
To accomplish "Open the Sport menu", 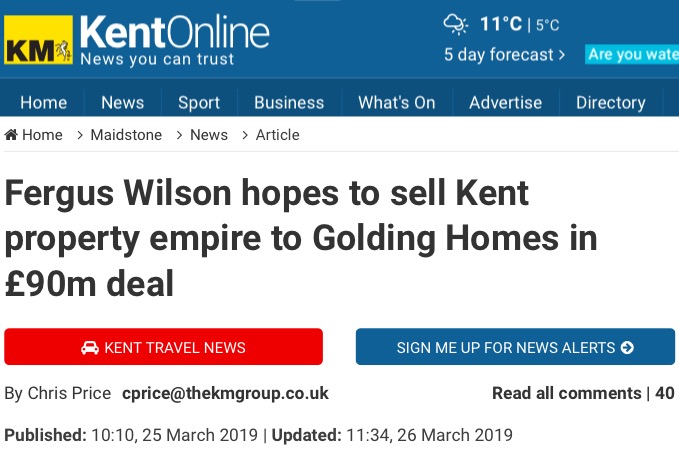I will 199,102.
